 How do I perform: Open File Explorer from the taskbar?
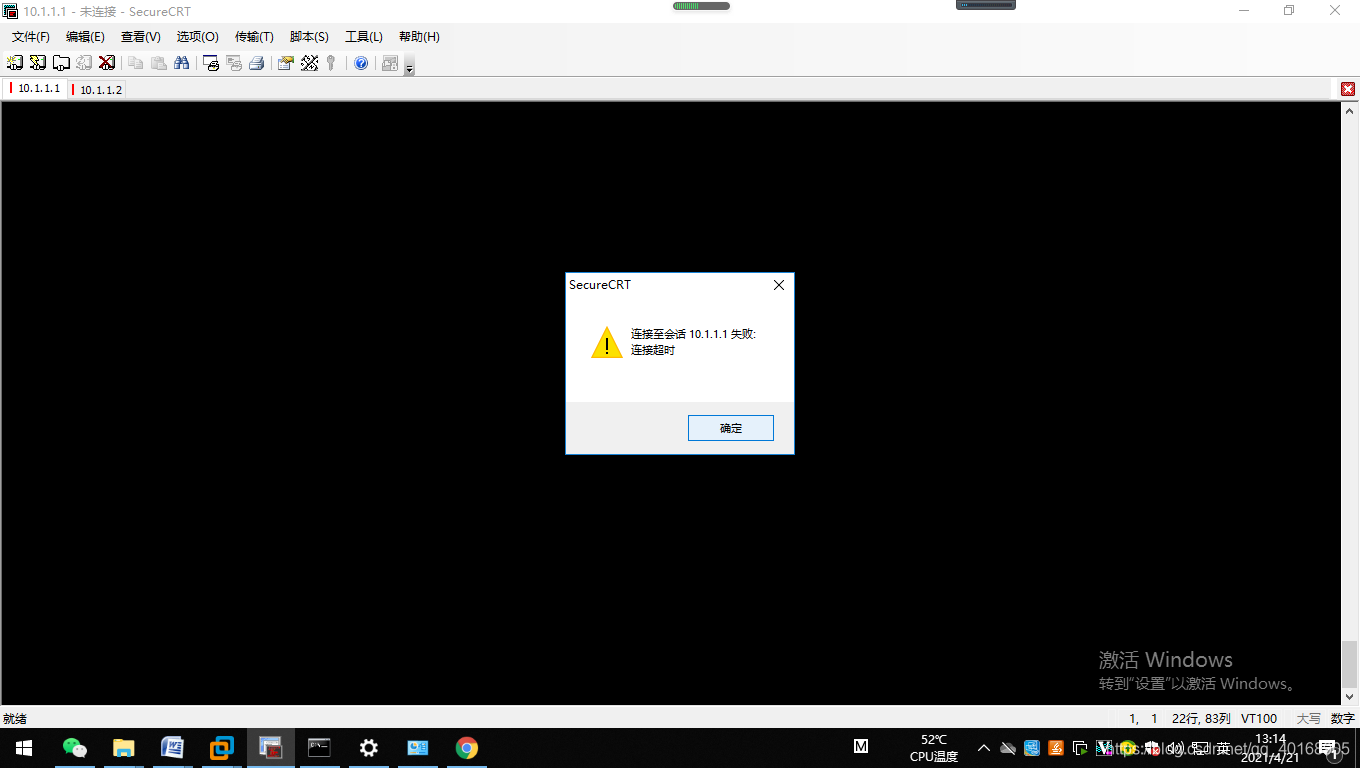pos(123,748)
